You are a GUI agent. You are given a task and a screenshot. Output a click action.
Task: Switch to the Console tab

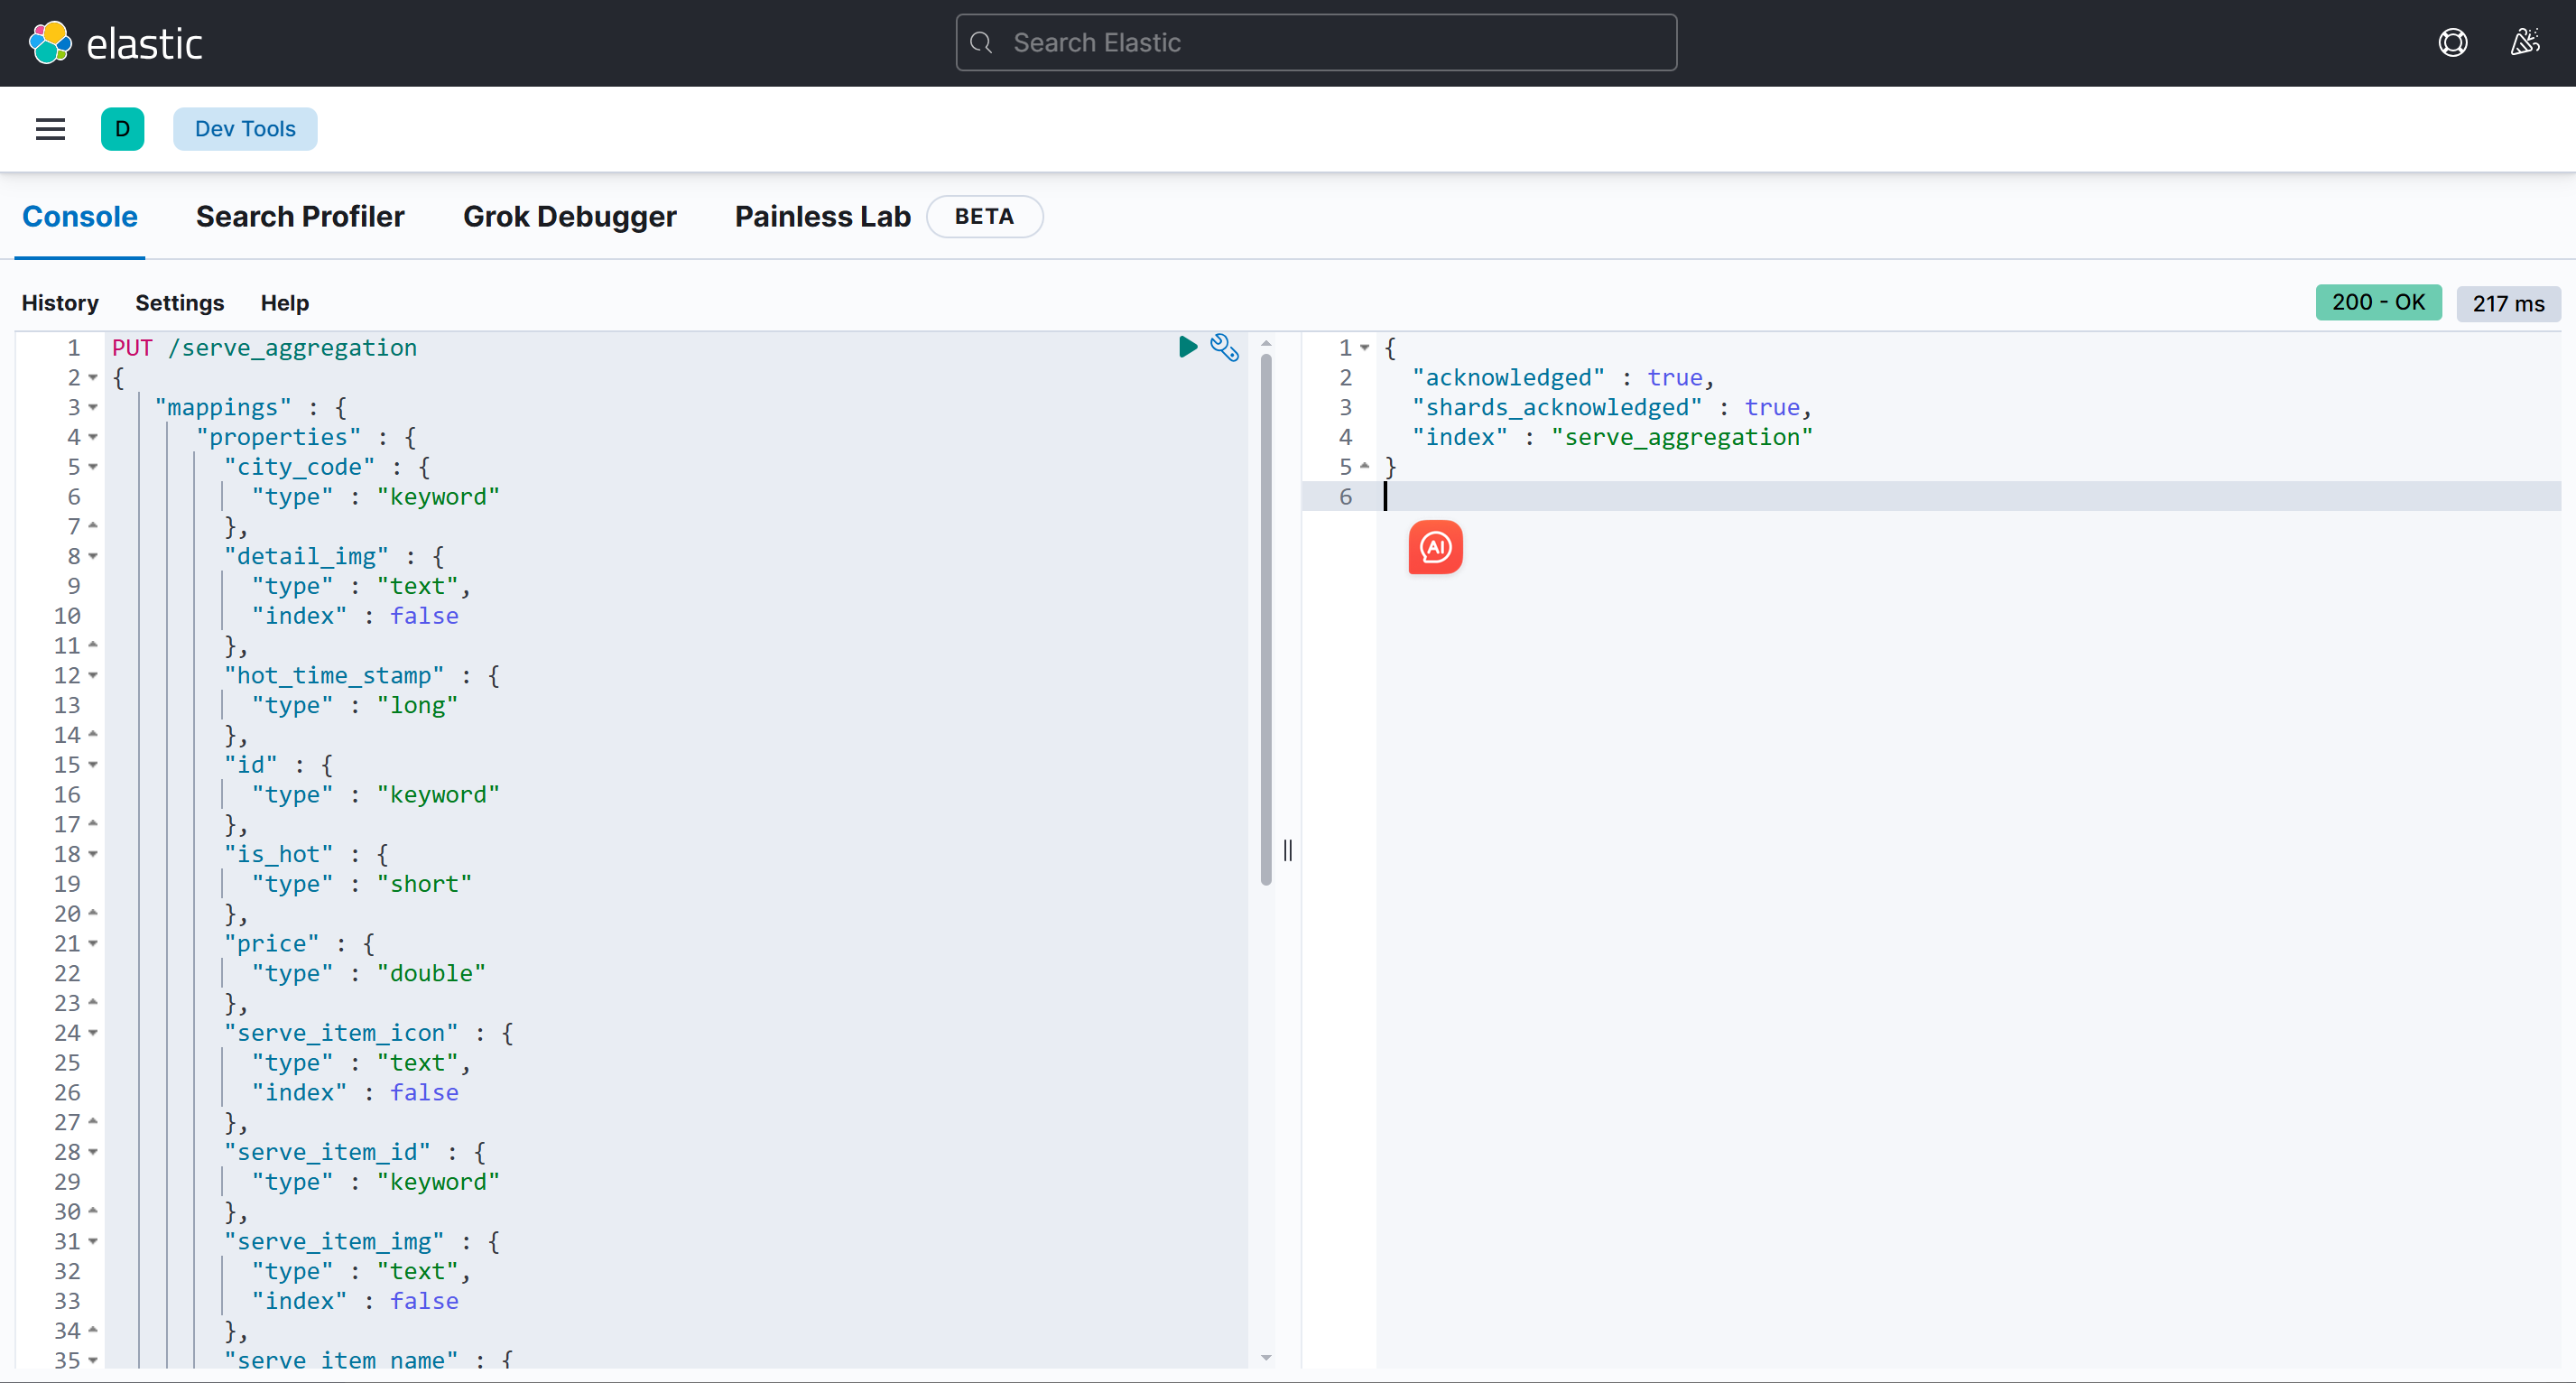pyautogui.click(x=80, y=217)
